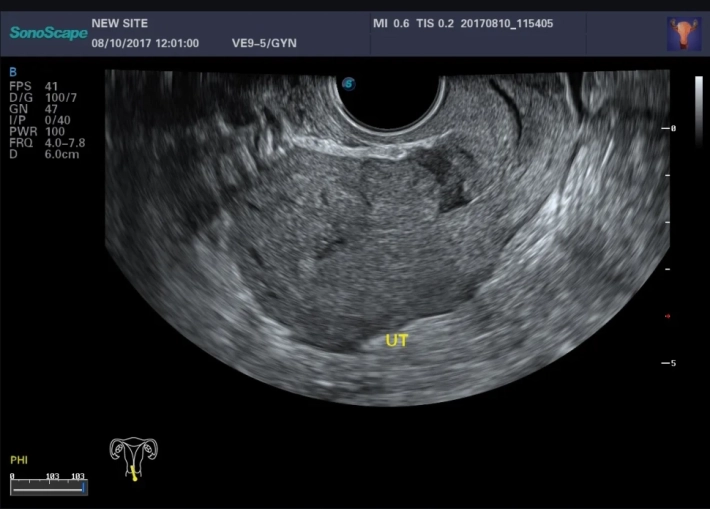Click the grayscale bar on the right
Screen dimensions: 710x509
coord(698,99)
